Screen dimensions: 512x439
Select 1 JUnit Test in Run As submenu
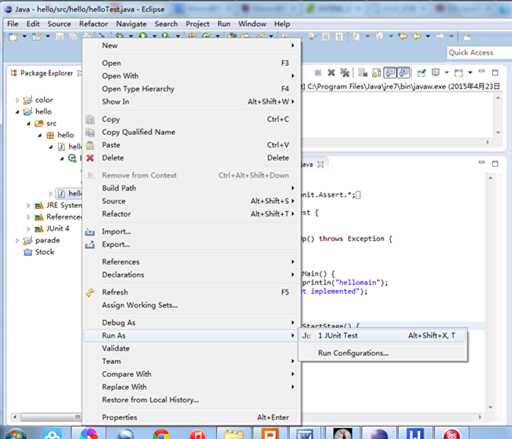(383, 336)
